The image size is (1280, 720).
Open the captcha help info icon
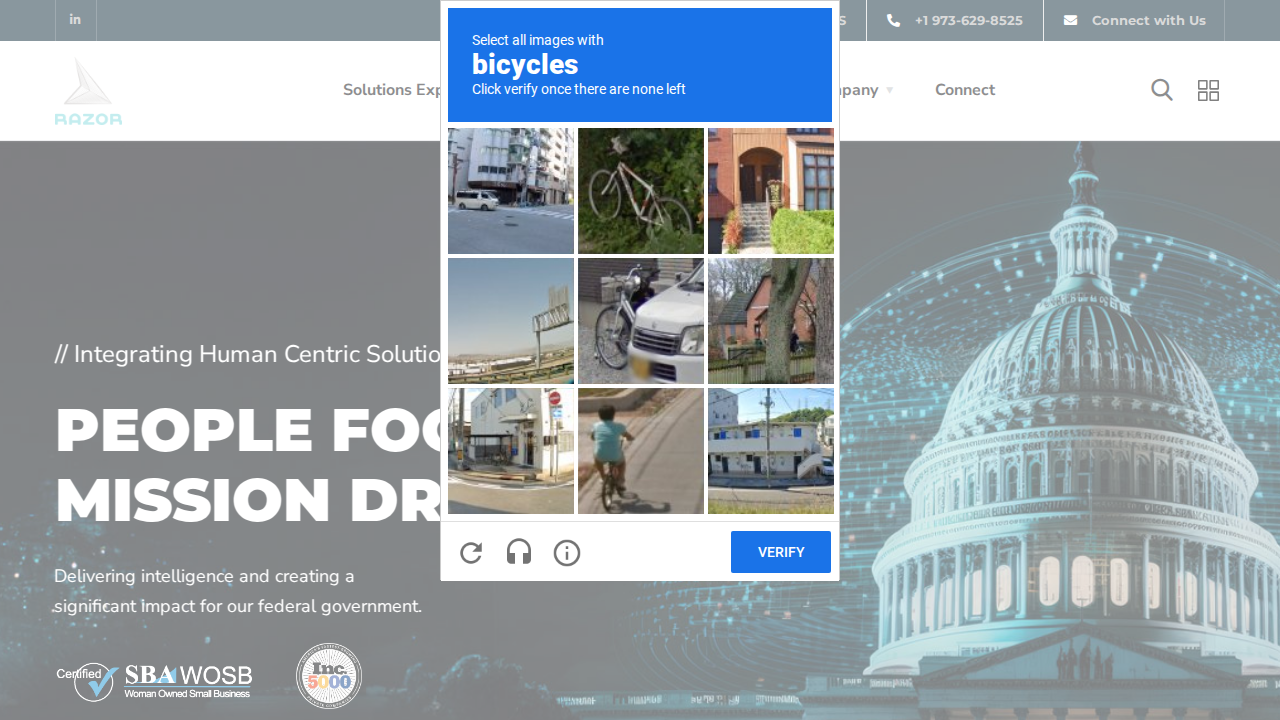[x=567, y=553]
